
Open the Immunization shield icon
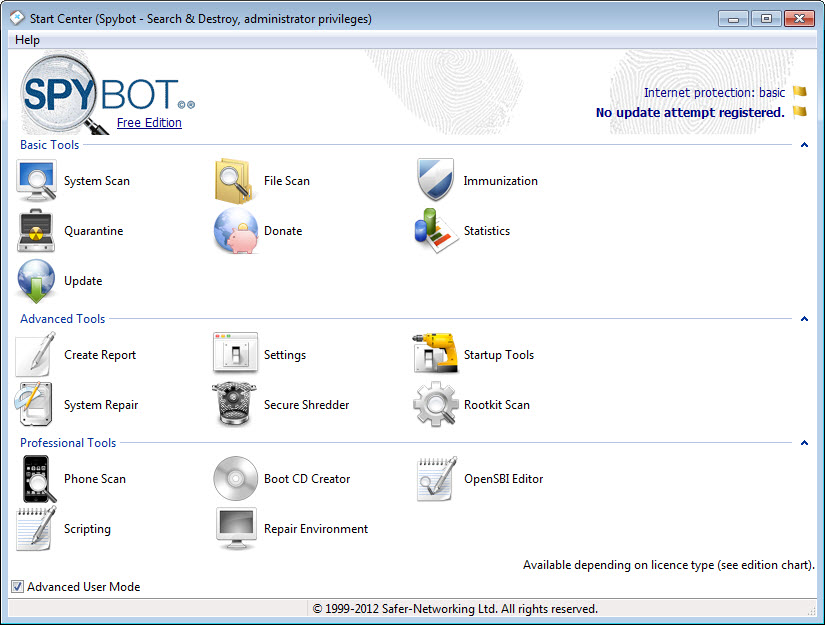435,180
